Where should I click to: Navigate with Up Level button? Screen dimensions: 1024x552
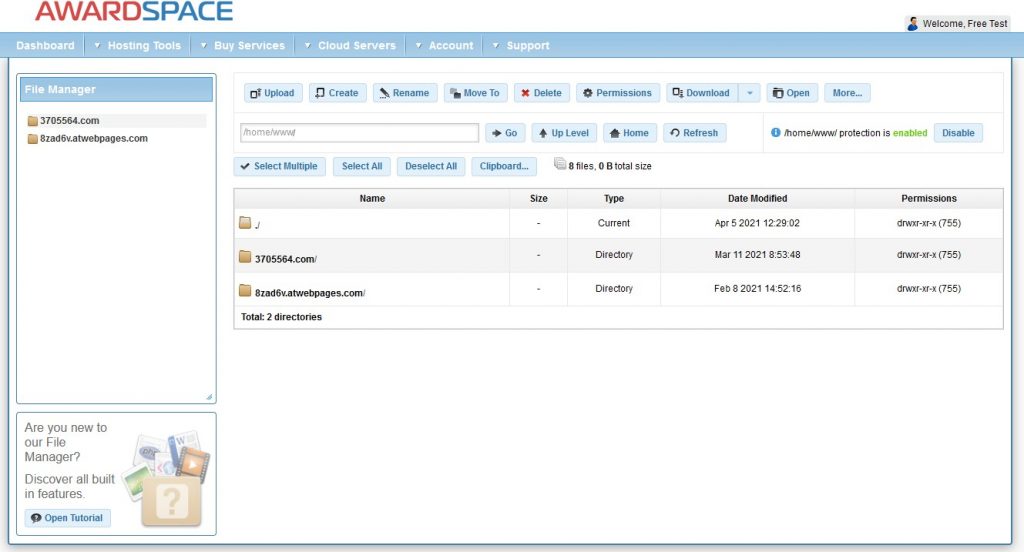tap(564, 133)
